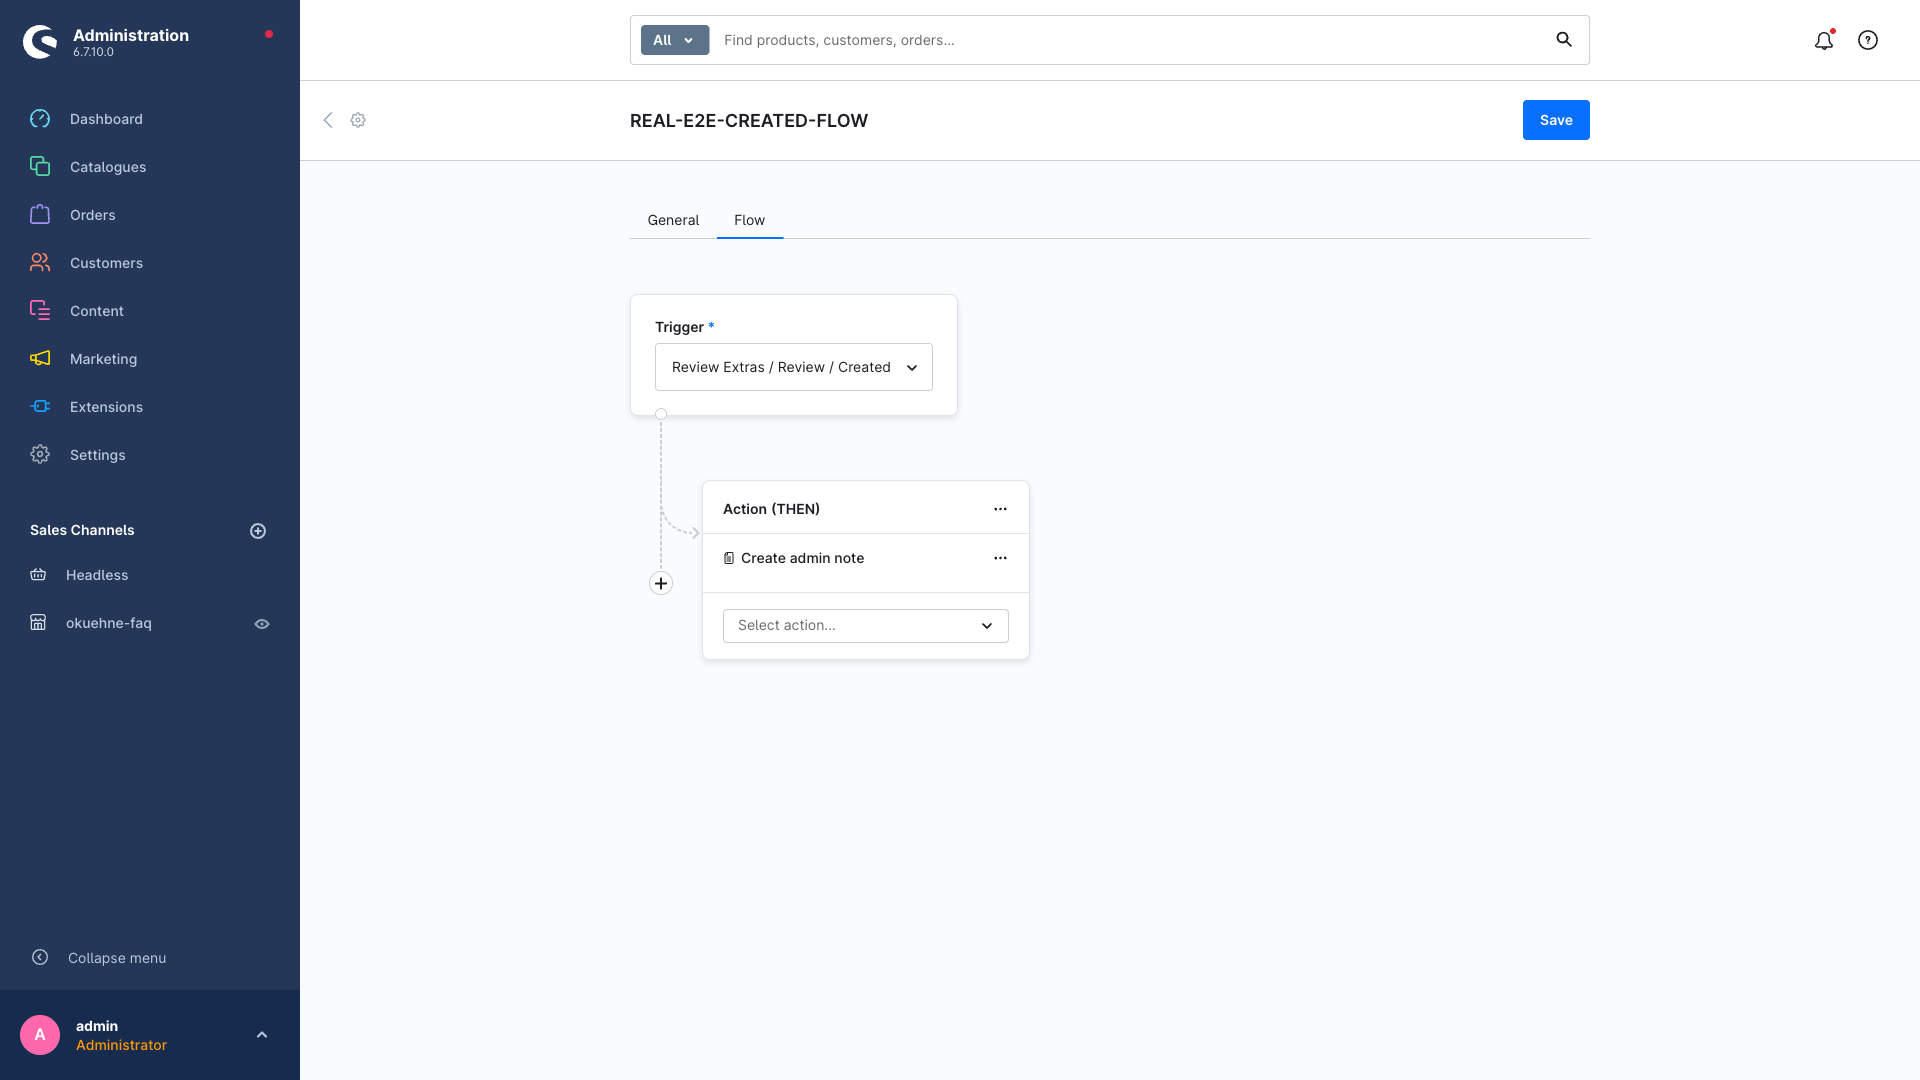1920x1080 pixels.
Task: Open the Headless sales channel
Action: (97, 575)
